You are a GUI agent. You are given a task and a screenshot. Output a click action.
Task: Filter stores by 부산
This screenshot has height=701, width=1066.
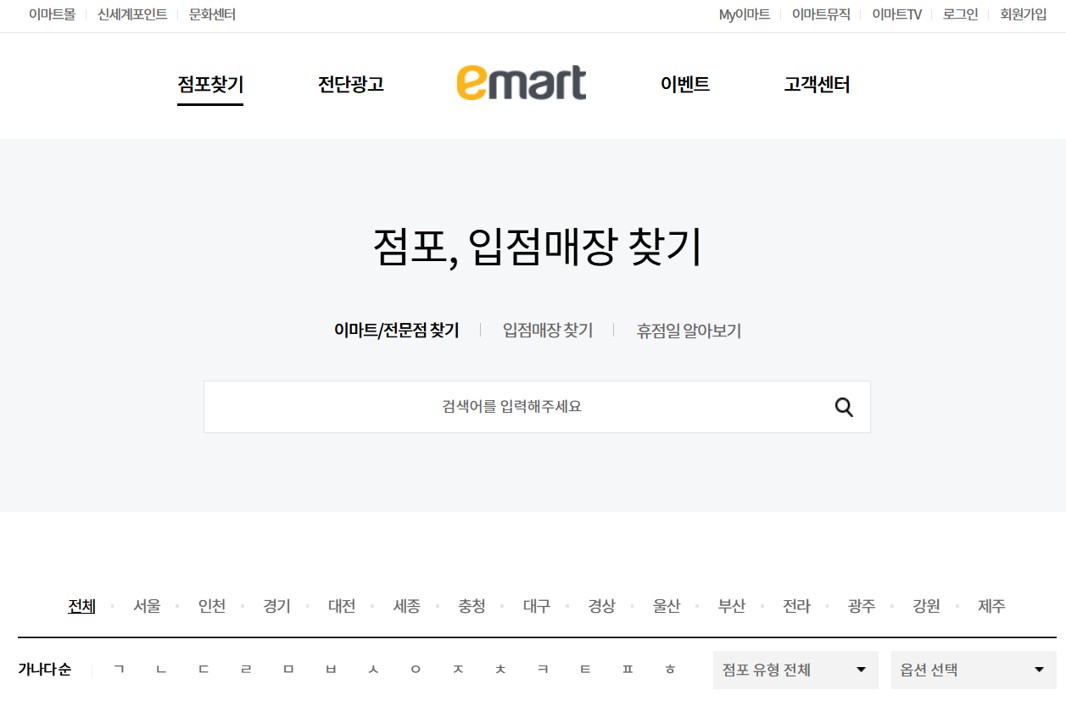click(x=732, y=606)
